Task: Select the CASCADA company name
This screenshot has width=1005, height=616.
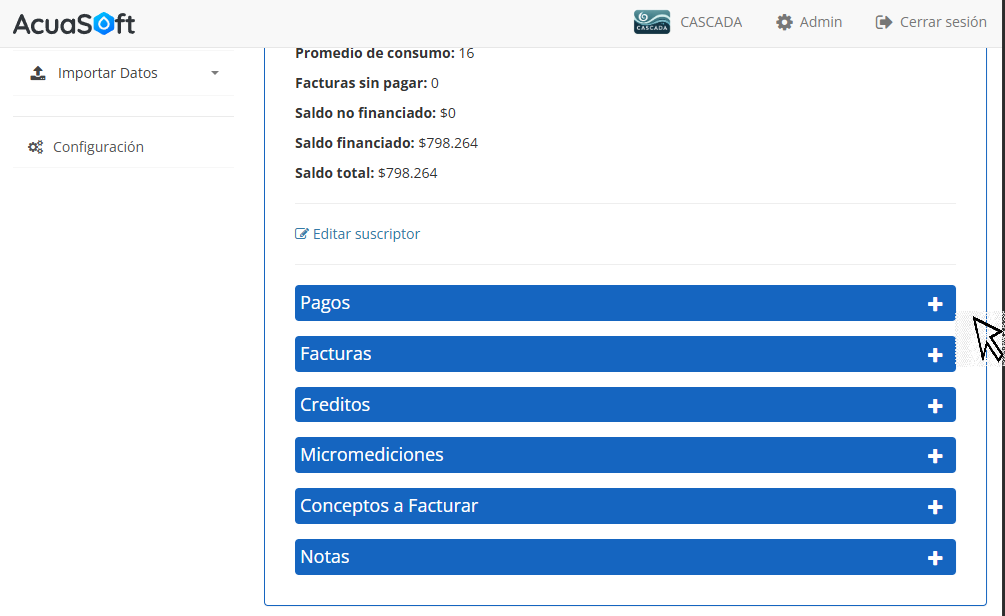Action: click(711, 22)
